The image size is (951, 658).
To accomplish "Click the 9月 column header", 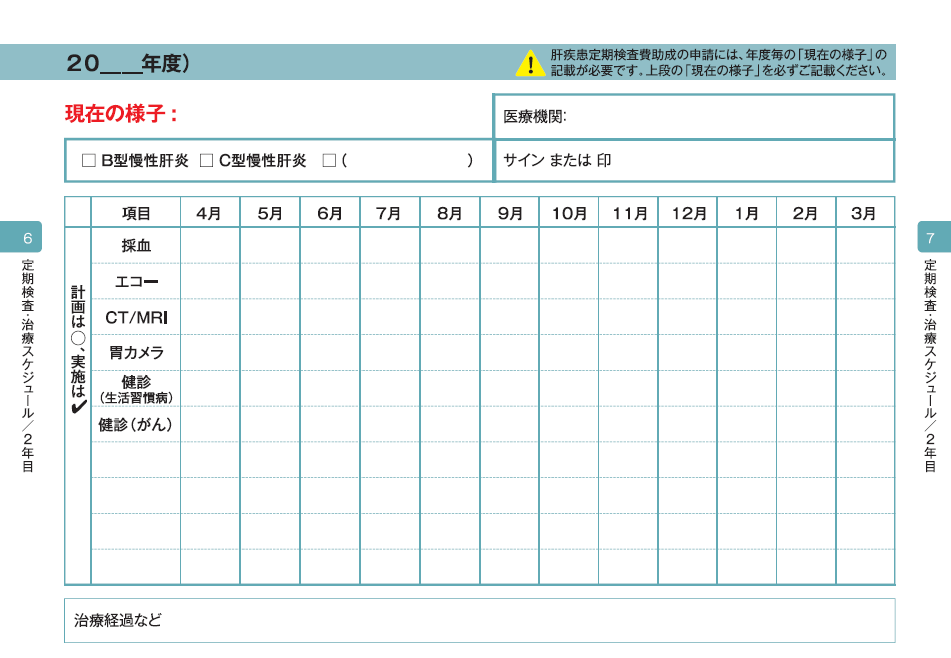I will coord(509,213).
